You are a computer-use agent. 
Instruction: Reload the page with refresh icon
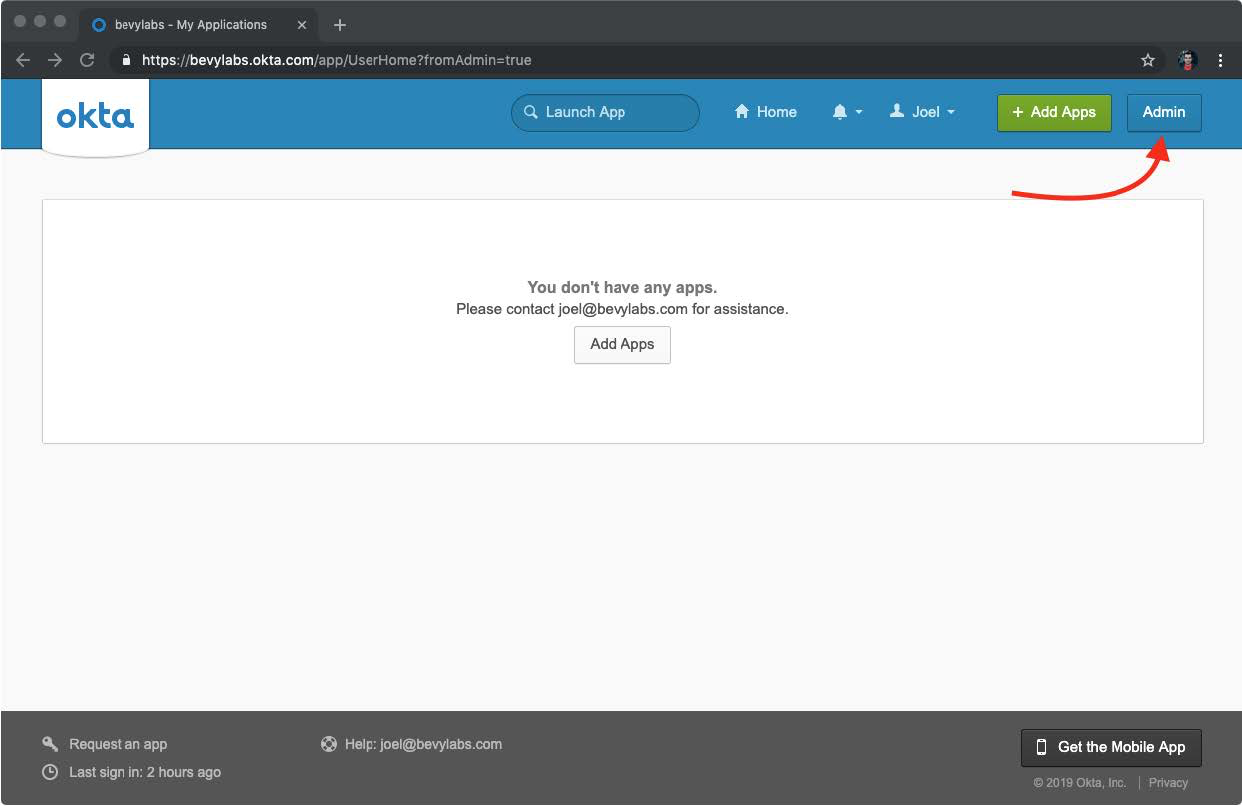87,60
